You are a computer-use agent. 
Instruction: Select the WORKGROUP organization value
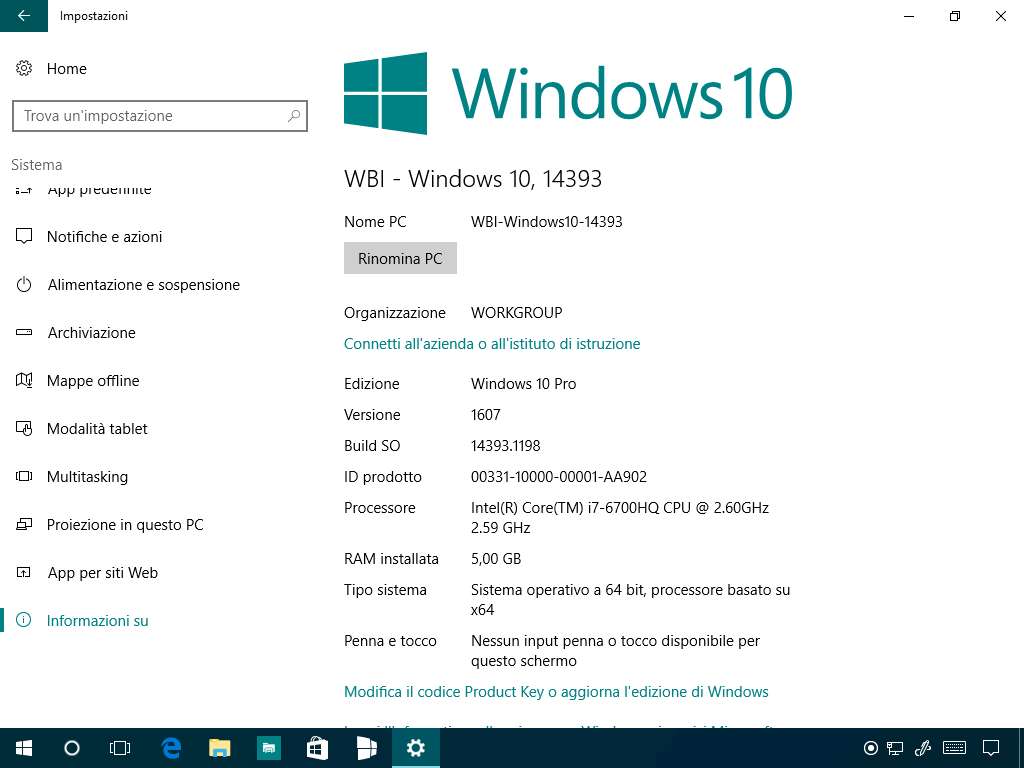517,313
